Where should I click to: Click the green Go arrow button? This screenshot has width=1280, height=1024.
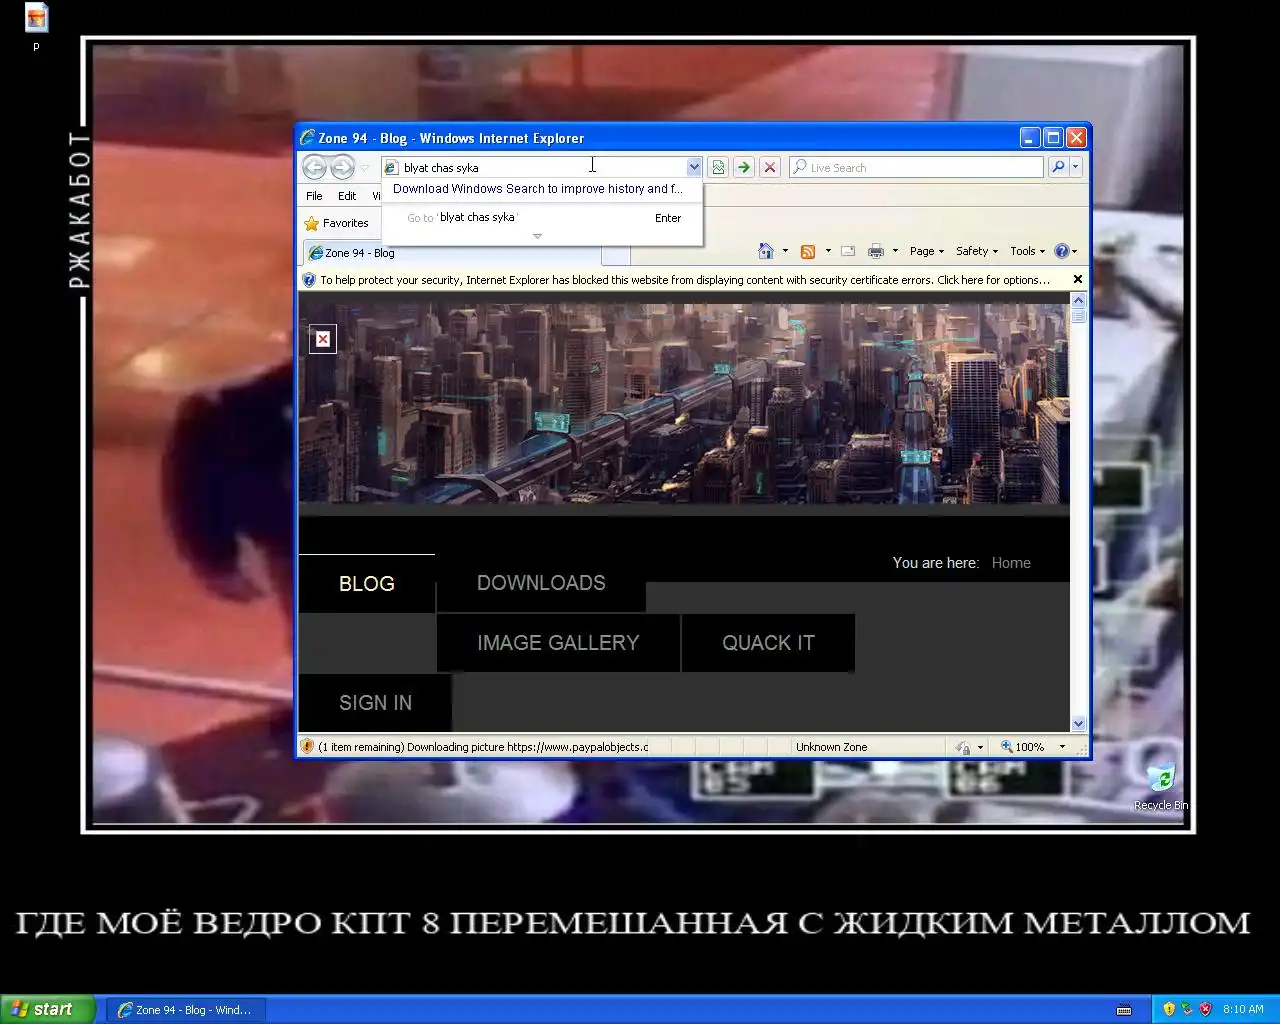[x=744, y=167]
